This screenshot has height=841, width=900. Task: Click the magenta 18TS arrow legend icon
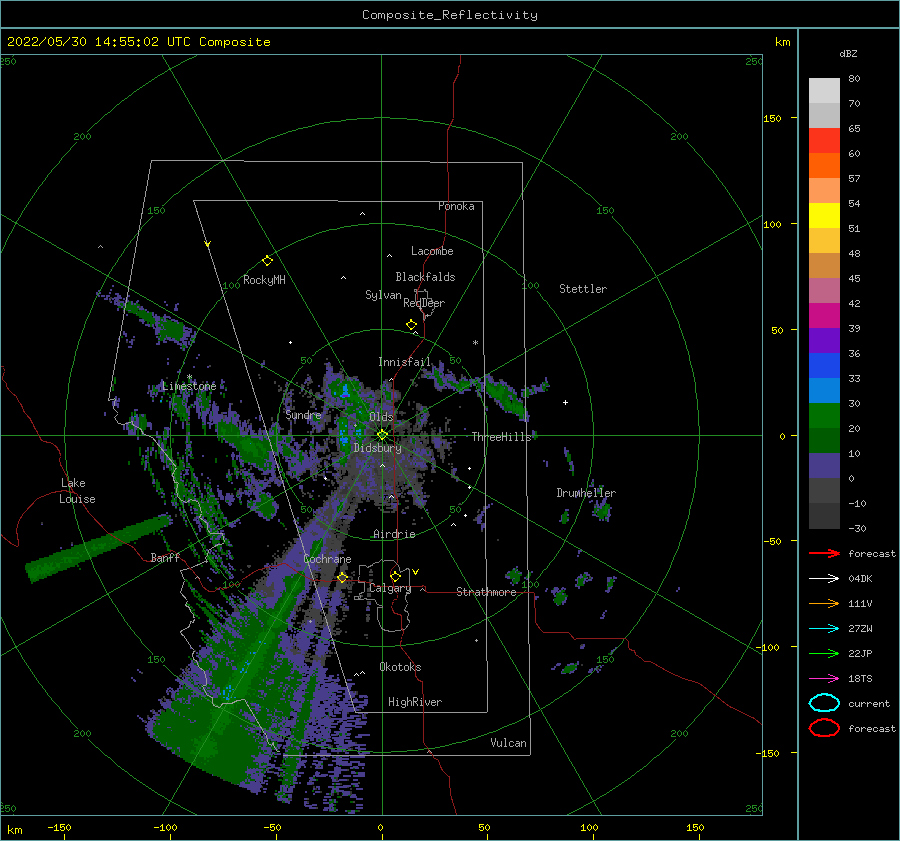[x=824, y=679]
